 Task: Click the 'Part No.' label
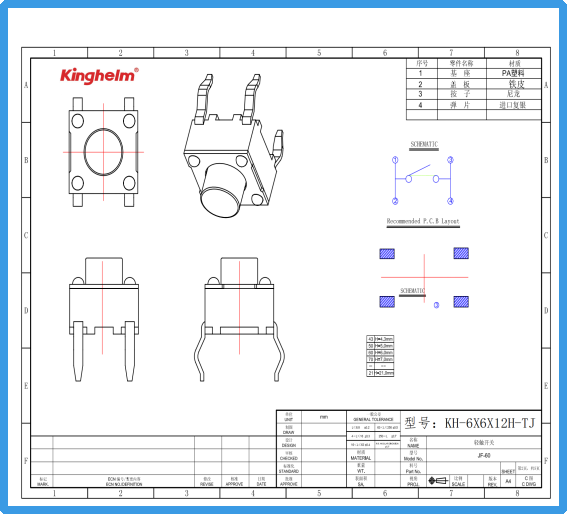[413, 471]
